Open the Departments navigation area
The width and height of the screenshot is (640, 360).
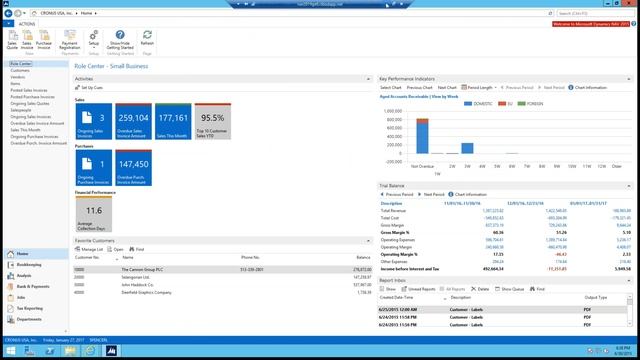coord(36,319)
